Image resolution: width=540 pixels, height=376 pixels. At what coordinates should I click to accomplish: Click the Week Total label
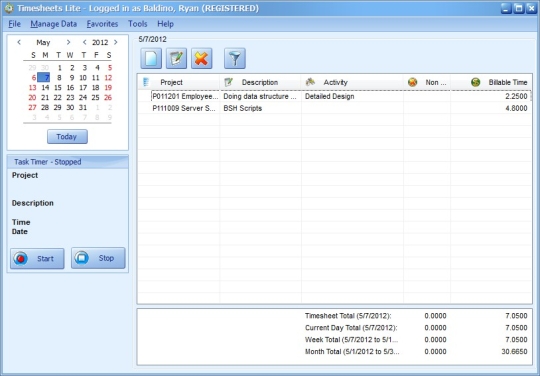[x=351, y=340]
